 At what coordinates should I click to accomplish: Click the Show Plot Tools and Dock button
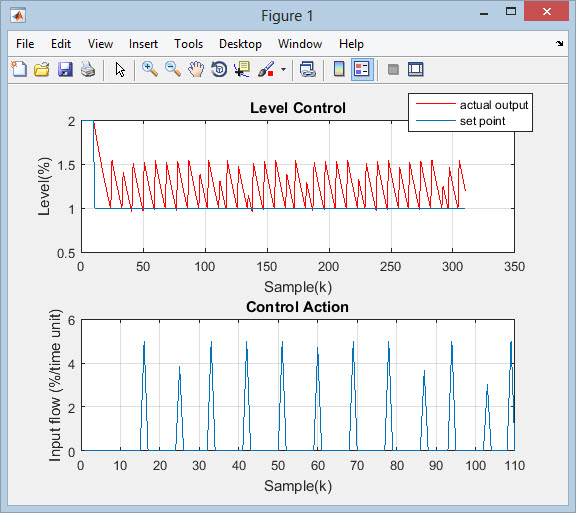click(416, 69)
